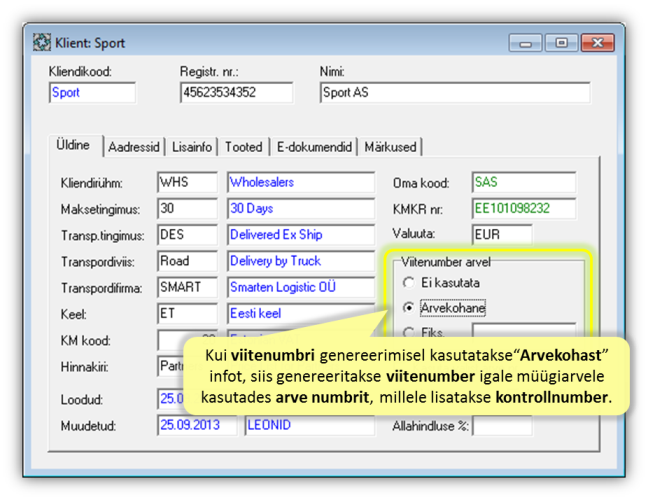Click the Loodud date field
This screenshot has height=500, width=648.
(x=170, y=398)
